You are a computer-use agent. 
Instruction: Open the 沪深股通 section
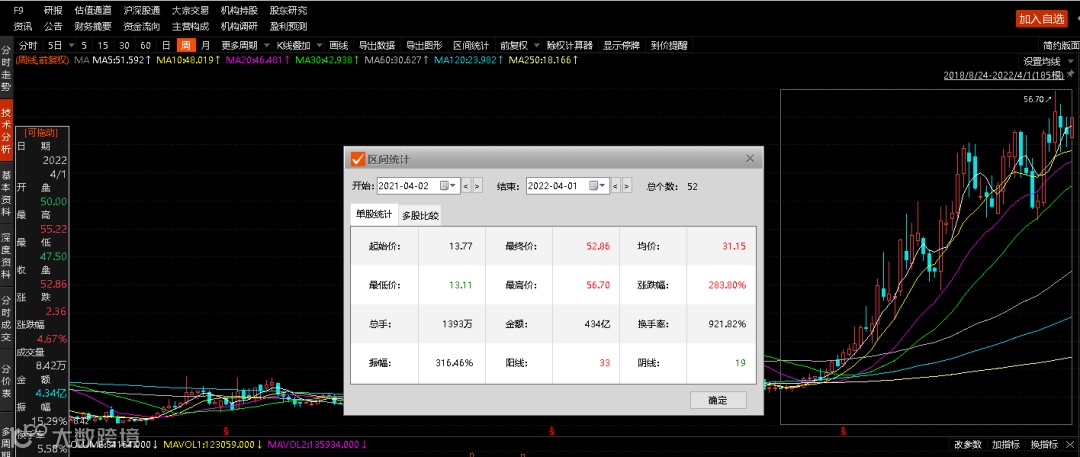pos(142,10)
